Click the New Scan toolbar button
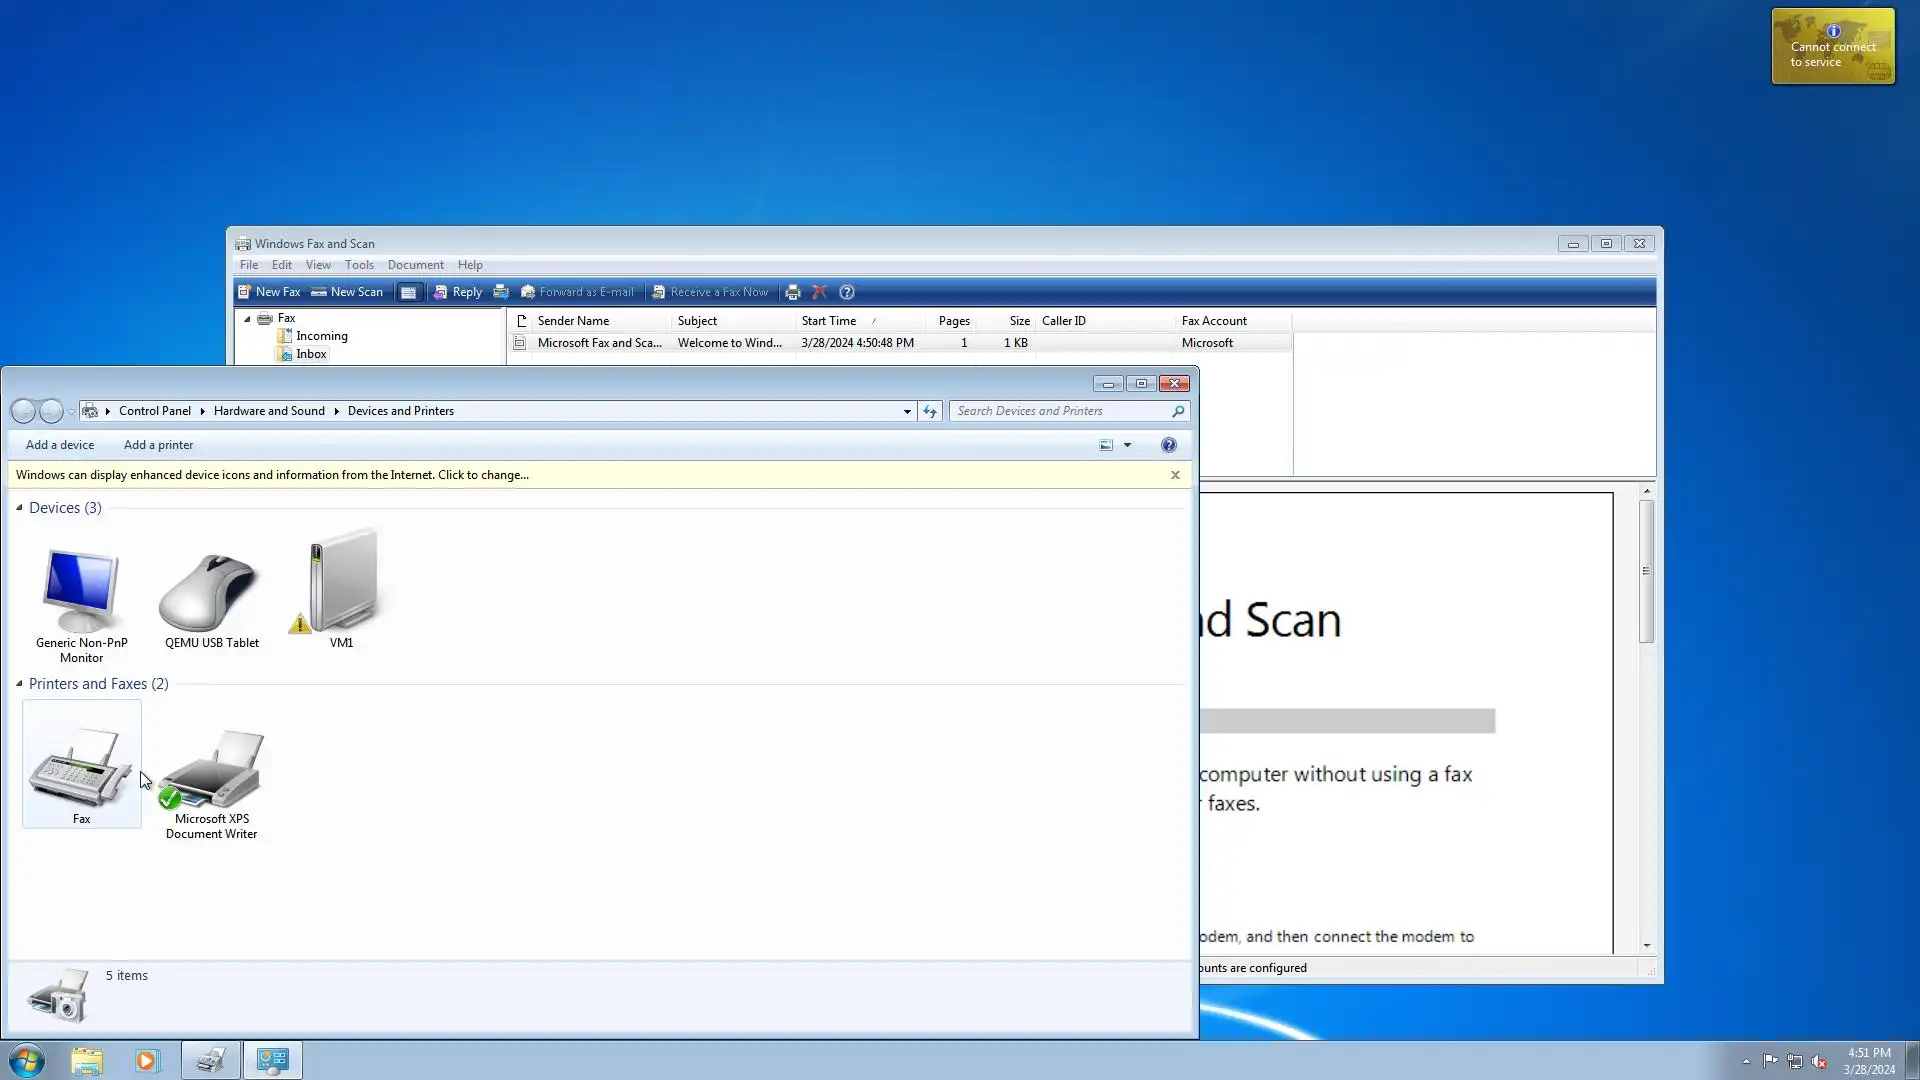This screenshot has width=1920, height=1080. [347, 292]
